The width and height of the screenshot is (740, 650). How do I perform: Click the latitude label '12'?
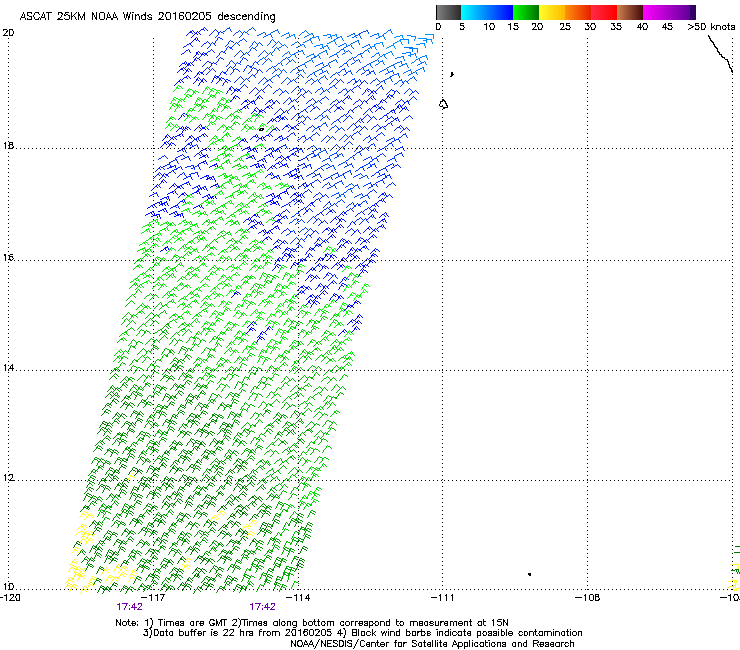click(x=8, y=478)
